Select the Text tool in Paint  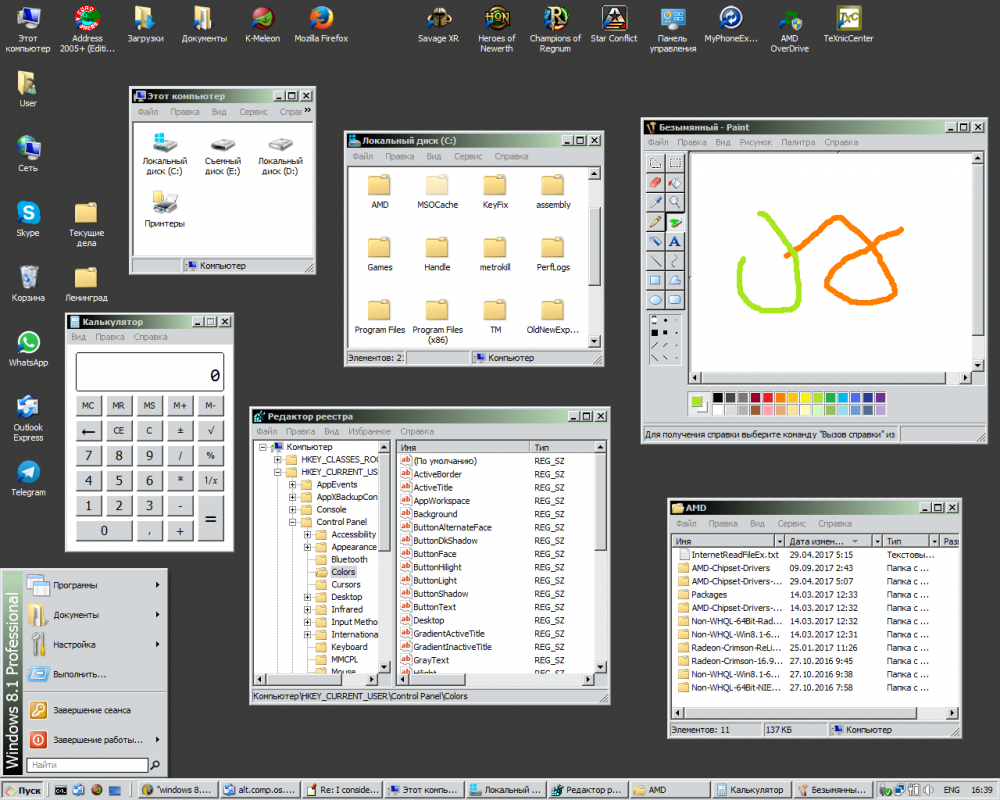point(675,241)
